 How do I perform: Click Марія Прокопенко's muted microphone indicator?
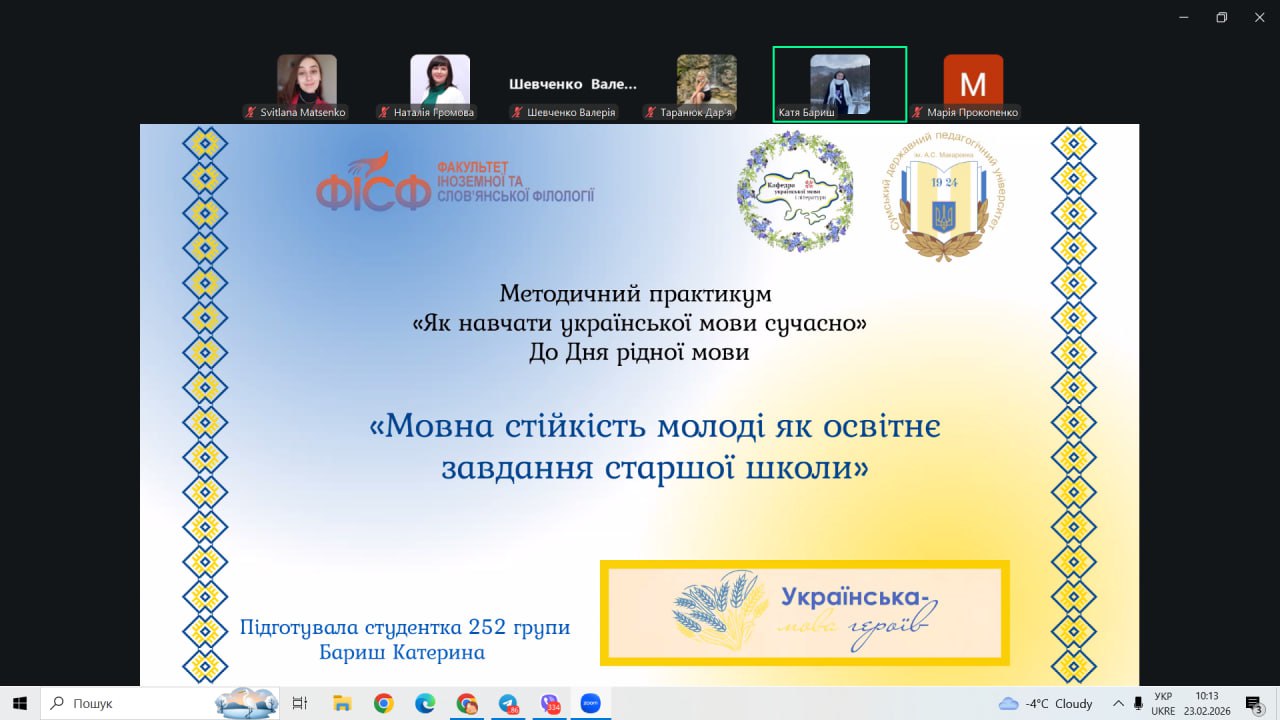pyautogui.click(x=917, y=113)
